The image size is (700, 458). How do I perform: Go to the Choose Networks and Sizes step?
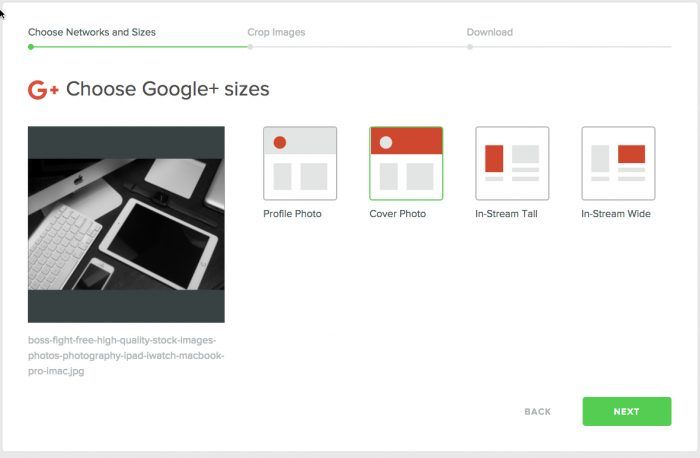pyautogui.click(x=92, y=32)
